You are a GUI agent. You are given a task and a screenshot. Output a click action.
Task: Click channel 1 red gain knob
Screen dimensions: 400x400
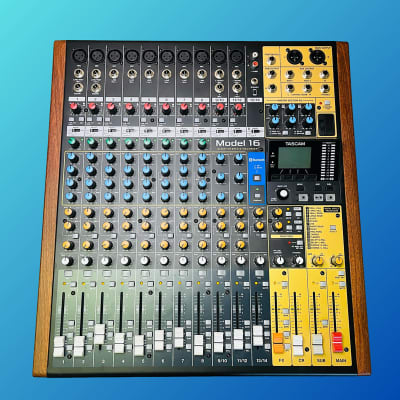pyautogui.click(x=74, y=108)
